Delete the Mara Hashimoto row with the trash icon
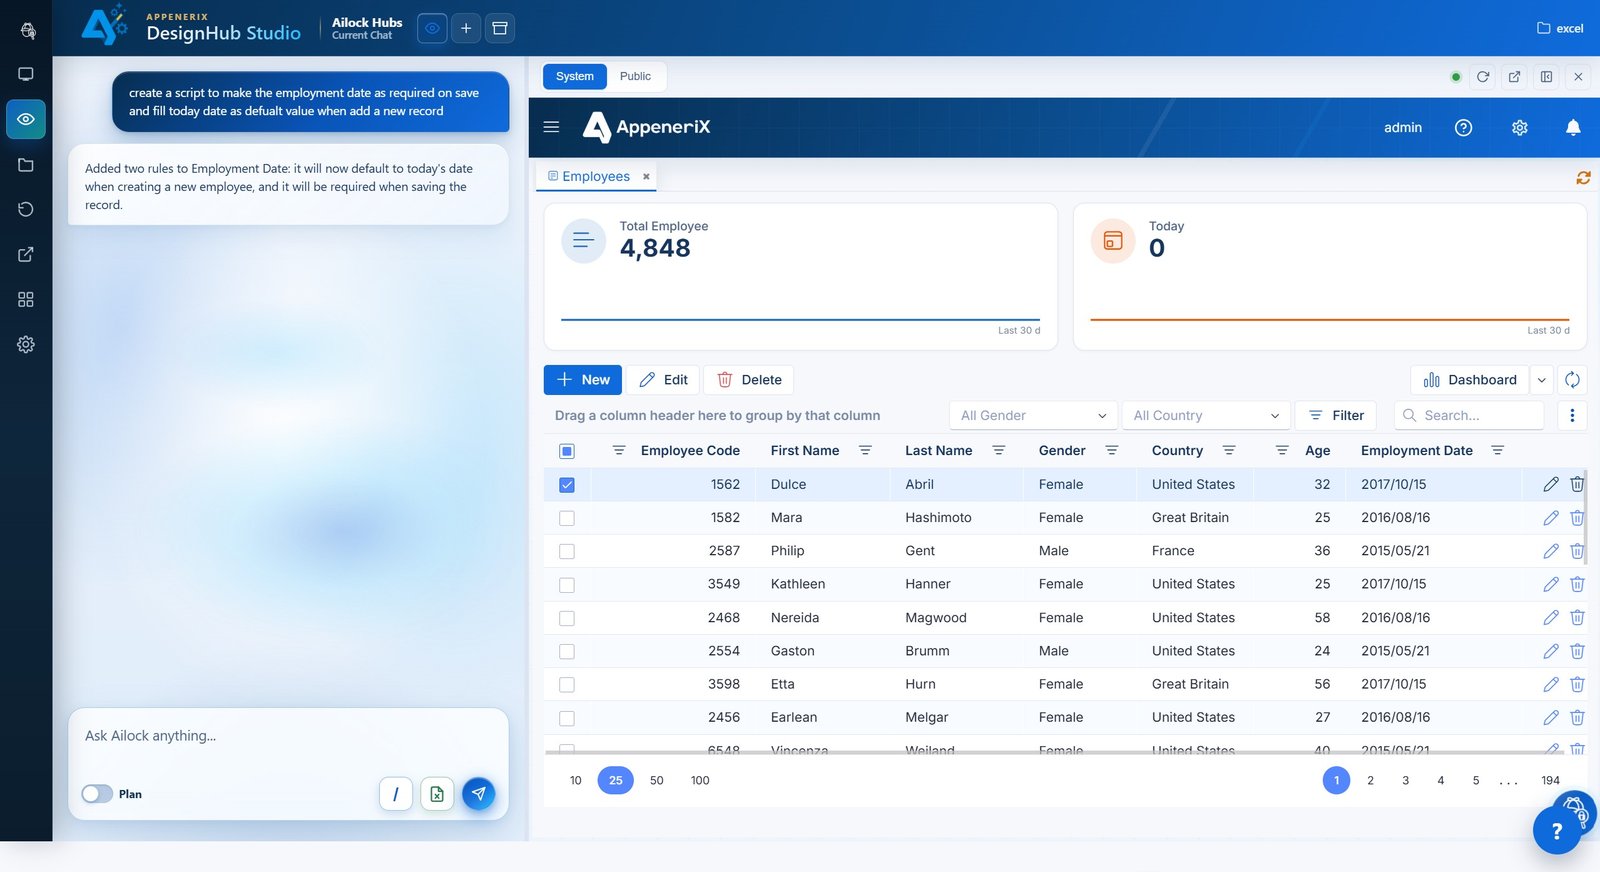1600x872 pixels. click(x=1577, y=518)
